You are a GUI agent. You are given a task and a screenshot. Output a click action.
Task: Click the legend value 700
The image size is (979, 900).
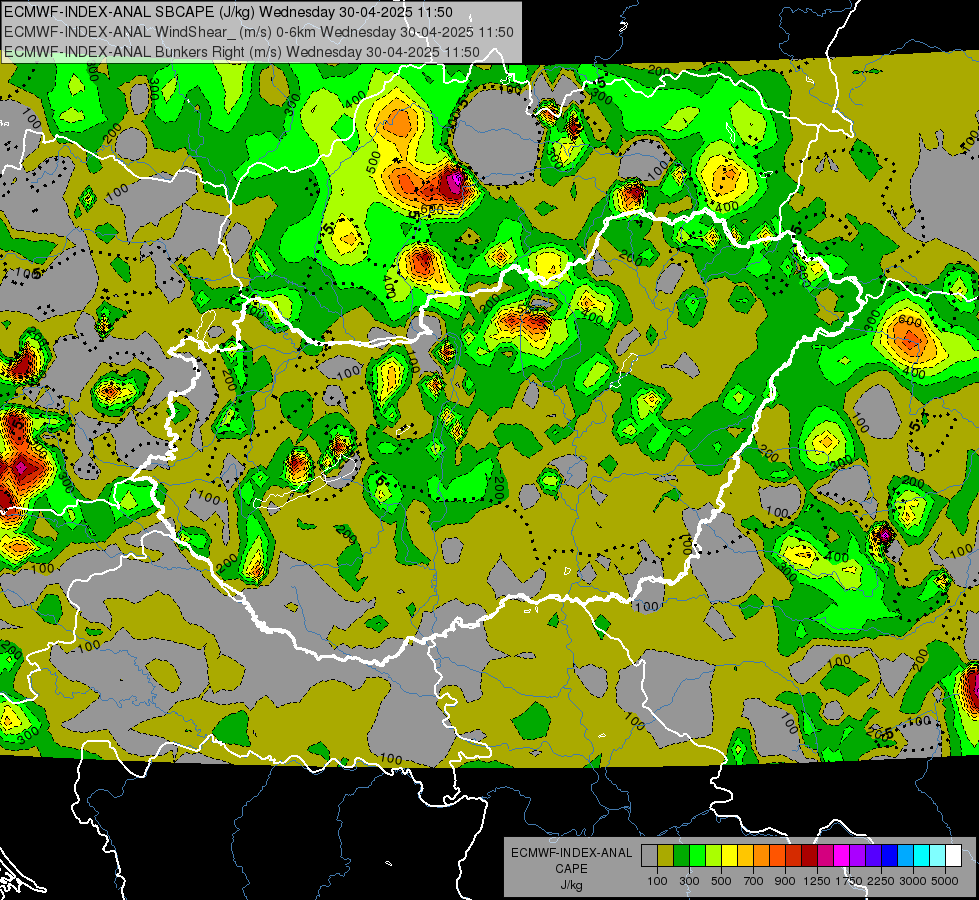(754, 881)
